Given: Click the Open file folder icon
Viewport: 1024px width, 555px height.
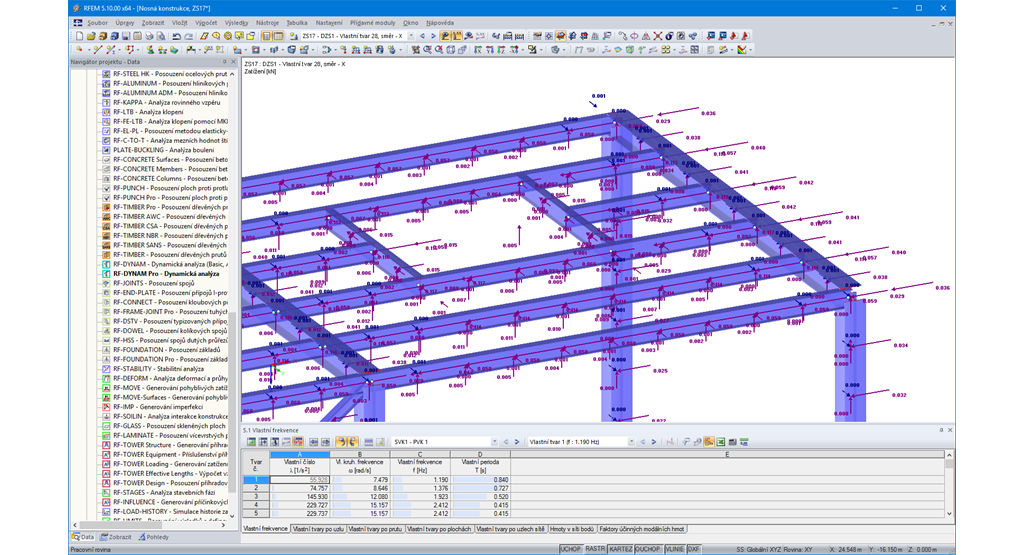Looking at the screenshot, I should (91, 36).
